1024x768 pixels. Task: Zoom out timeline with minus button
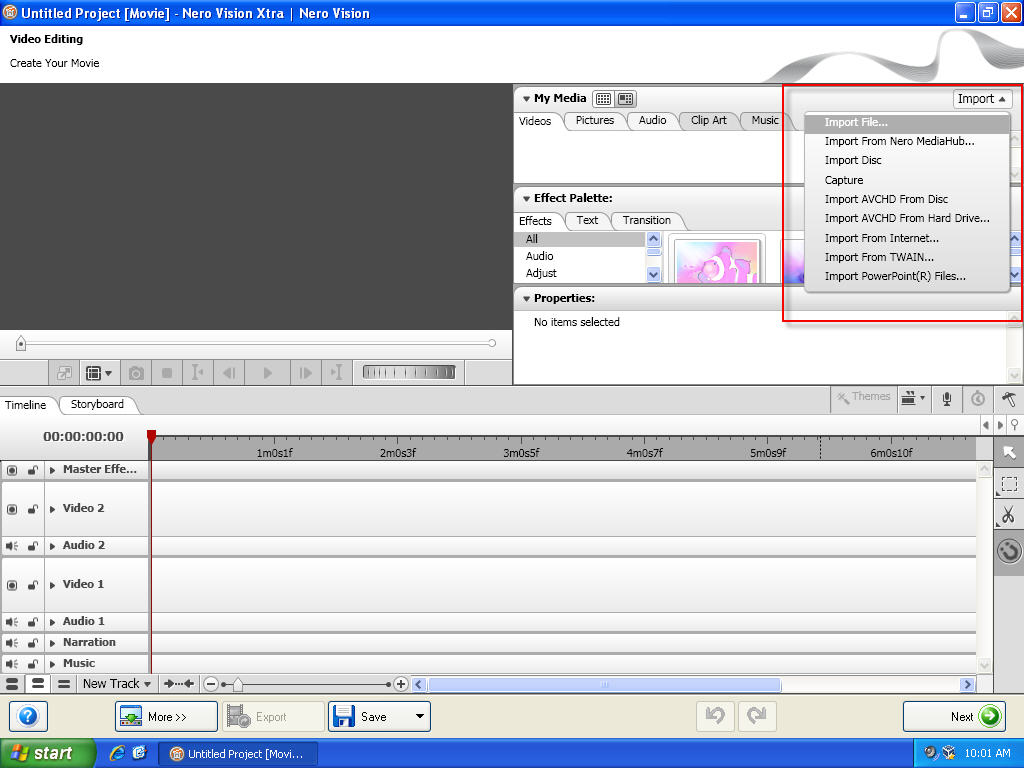(x=210, y=684)
